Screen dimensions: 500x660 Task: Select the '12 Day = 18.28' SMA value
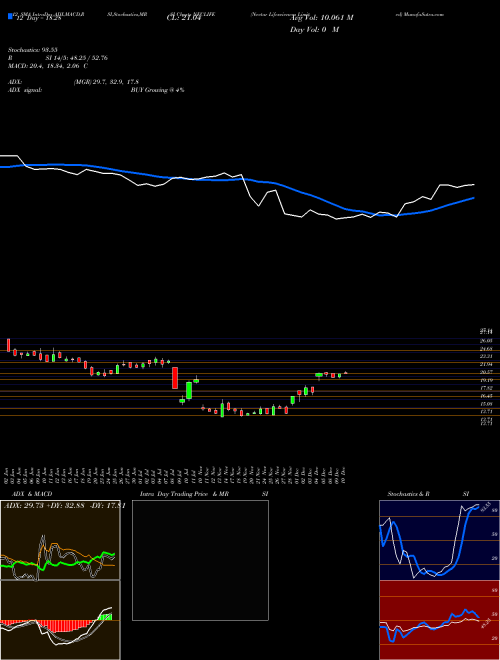tap(37, 18)
